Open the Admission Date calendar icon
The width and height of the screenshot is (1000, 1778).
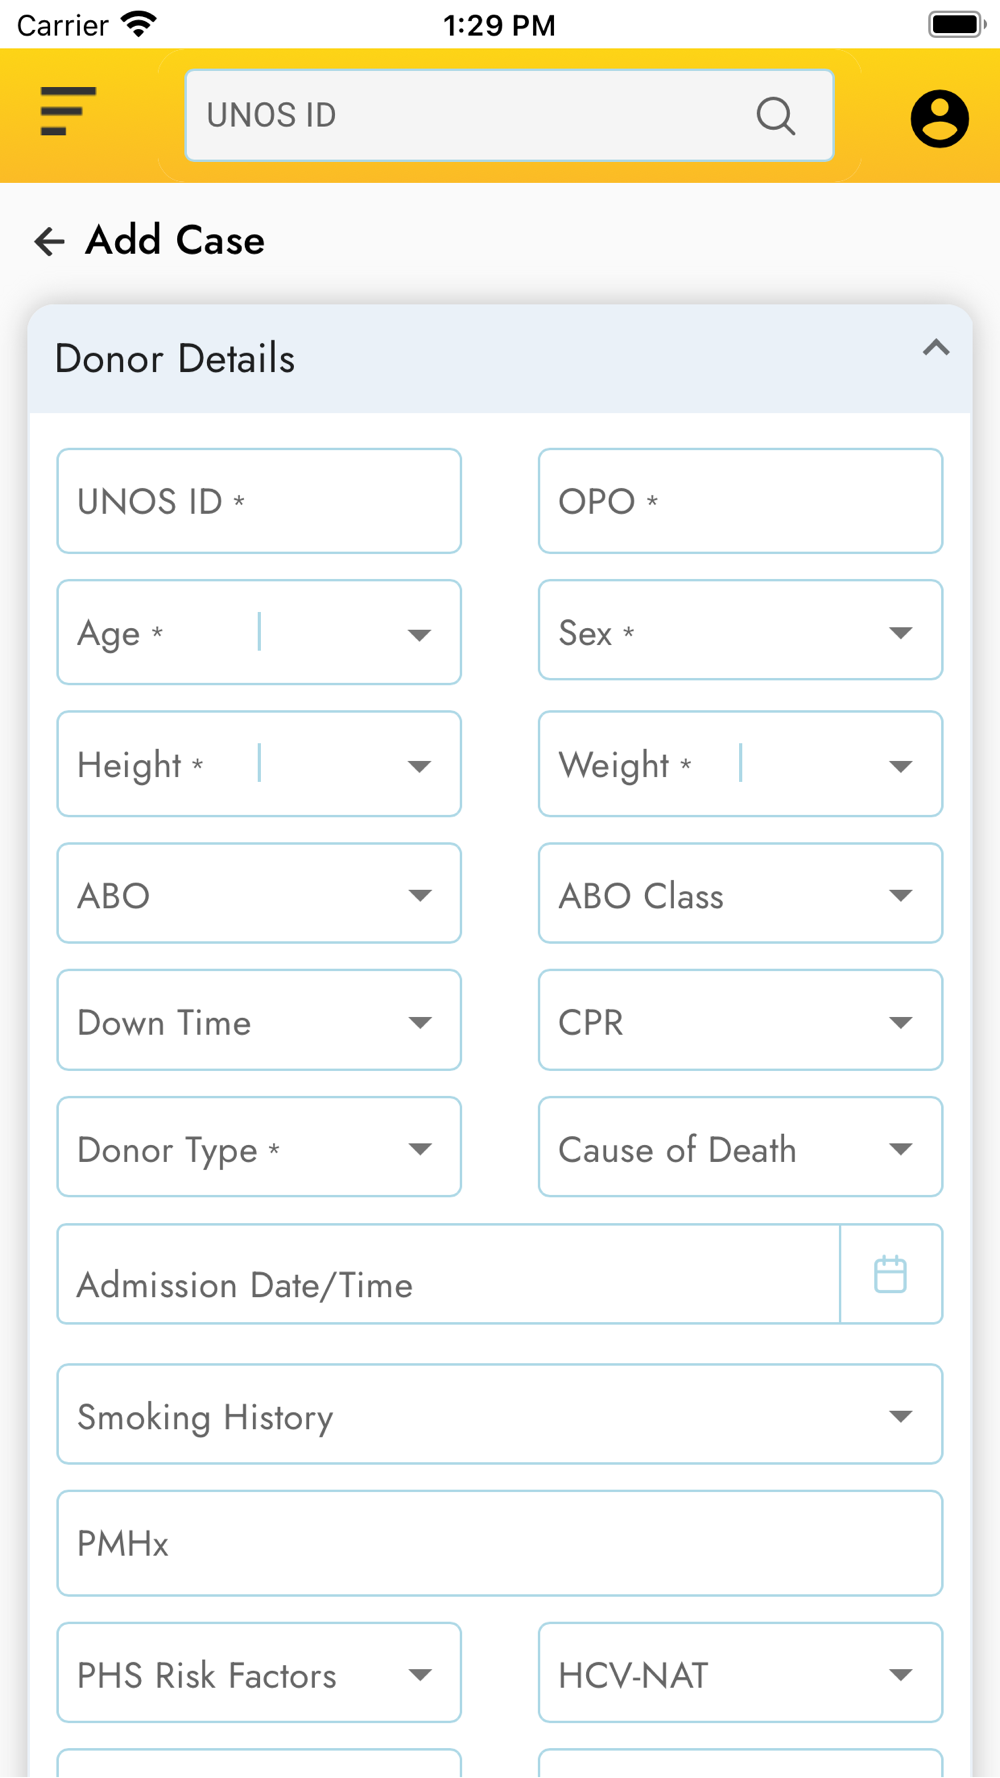(x=890, y=1274)
